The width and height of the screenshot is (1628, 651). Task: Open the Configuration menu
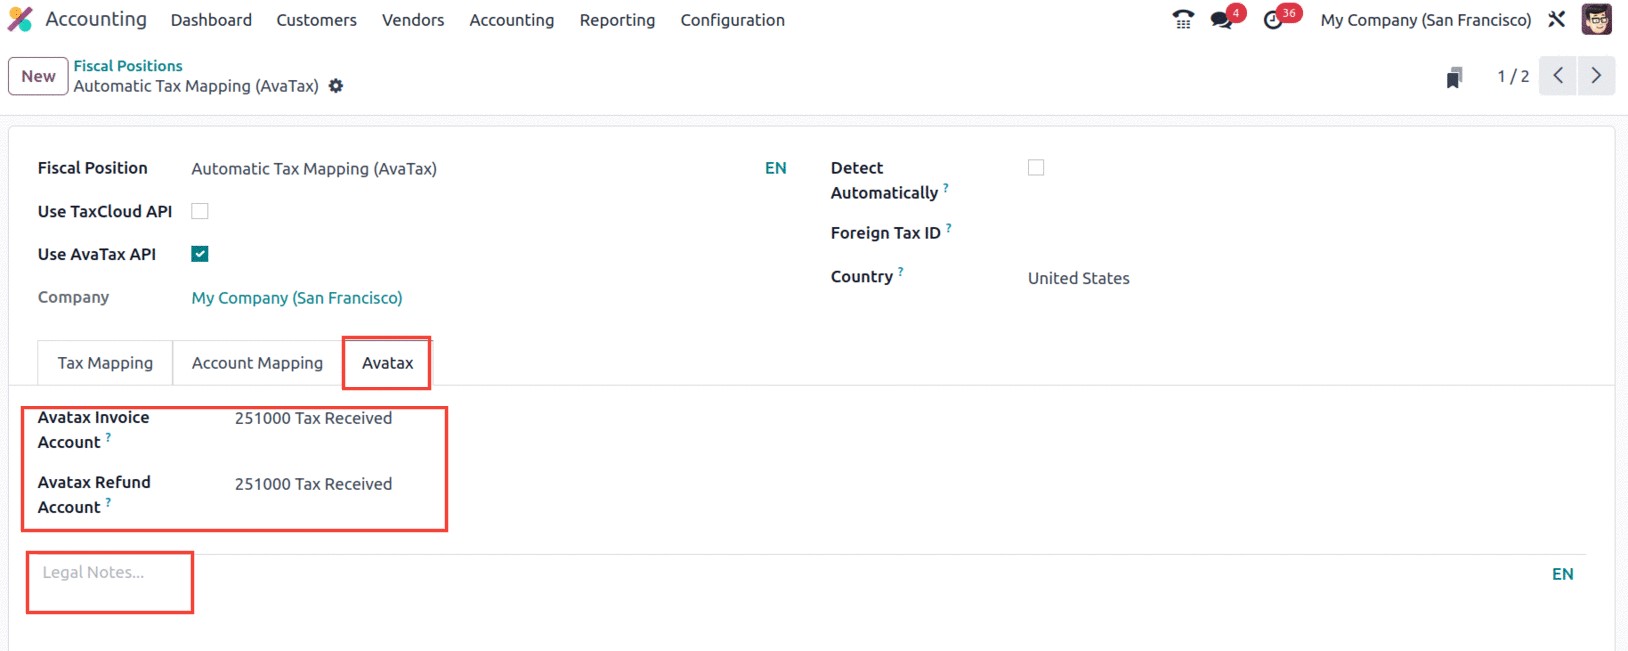(x=732, y=20)
